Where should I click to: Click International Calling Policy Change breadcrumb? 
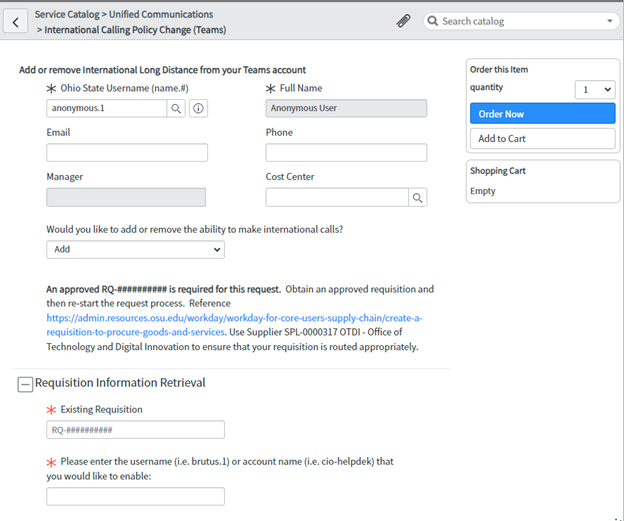[135, 30]
